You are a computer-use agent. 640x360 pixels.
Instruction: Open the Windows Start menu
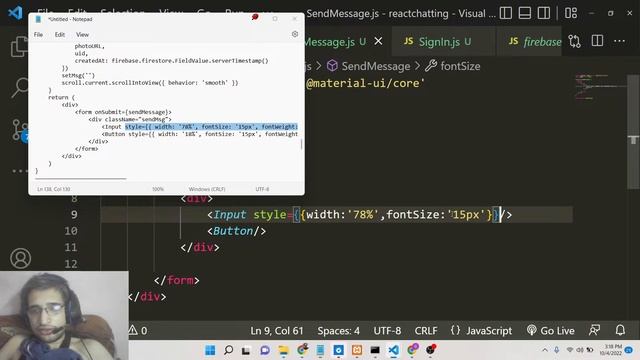[x=210, y=350]
